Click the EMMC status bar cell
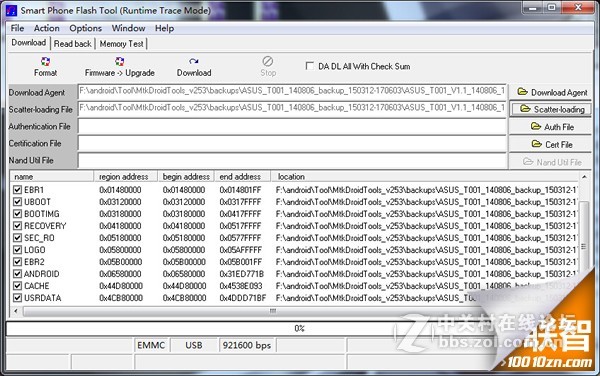 click(x=151, y=345)
